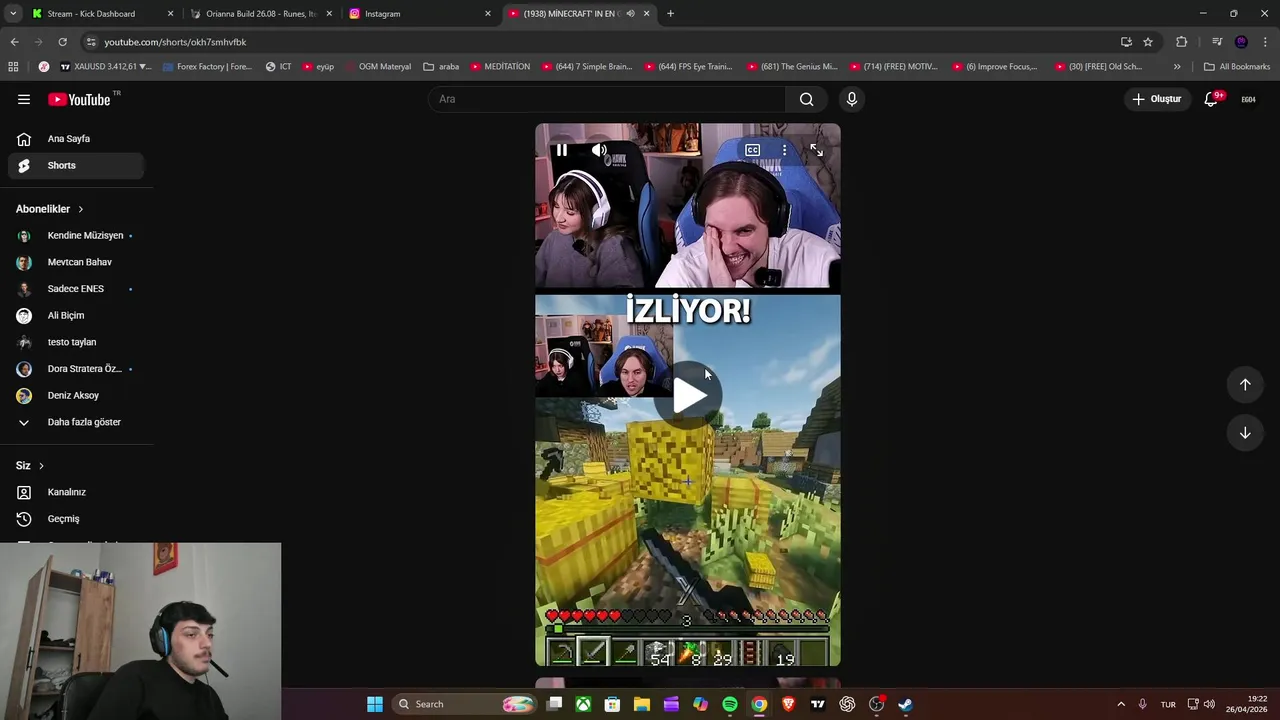The image size is (1280, 720).
Task: Open Brave browser from taskbar
Action: pos(788,704)
